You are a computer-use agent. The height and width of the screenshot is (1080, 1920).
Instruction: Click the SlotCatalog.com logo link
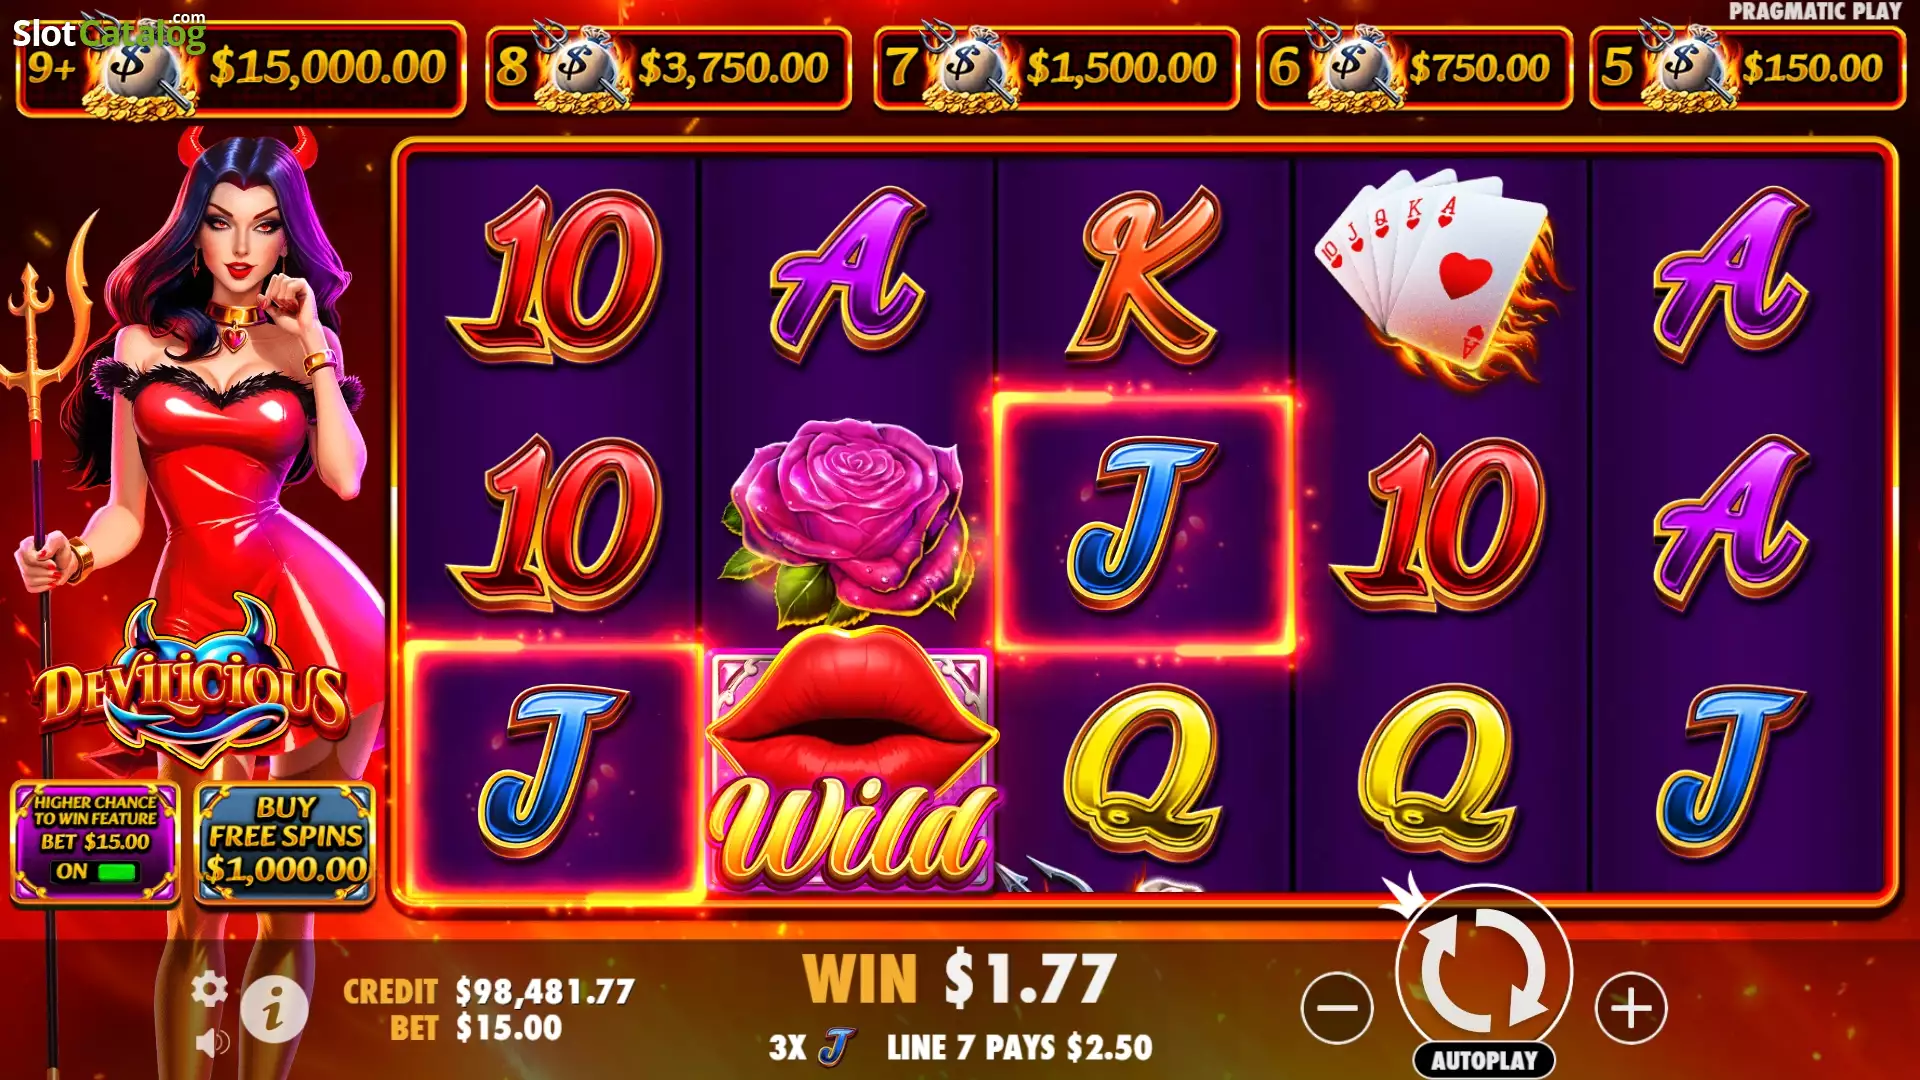coord(109,32)
